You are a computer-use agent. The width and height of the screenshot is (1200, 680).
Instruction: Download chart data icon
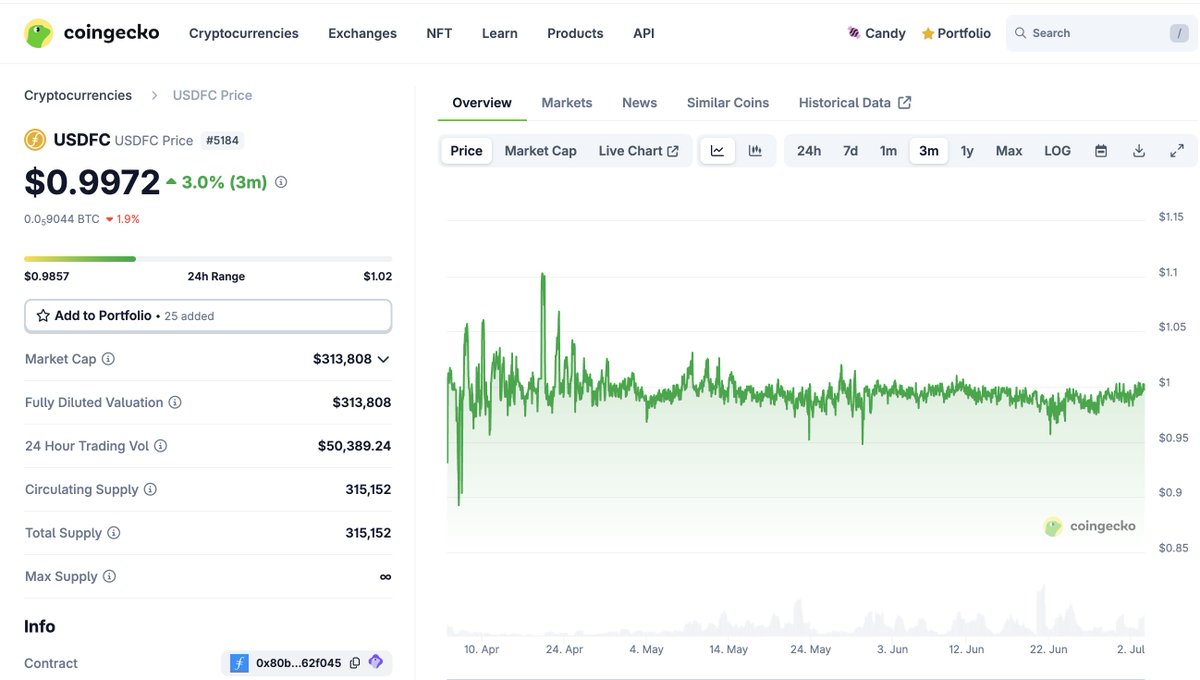[1139, 151]
